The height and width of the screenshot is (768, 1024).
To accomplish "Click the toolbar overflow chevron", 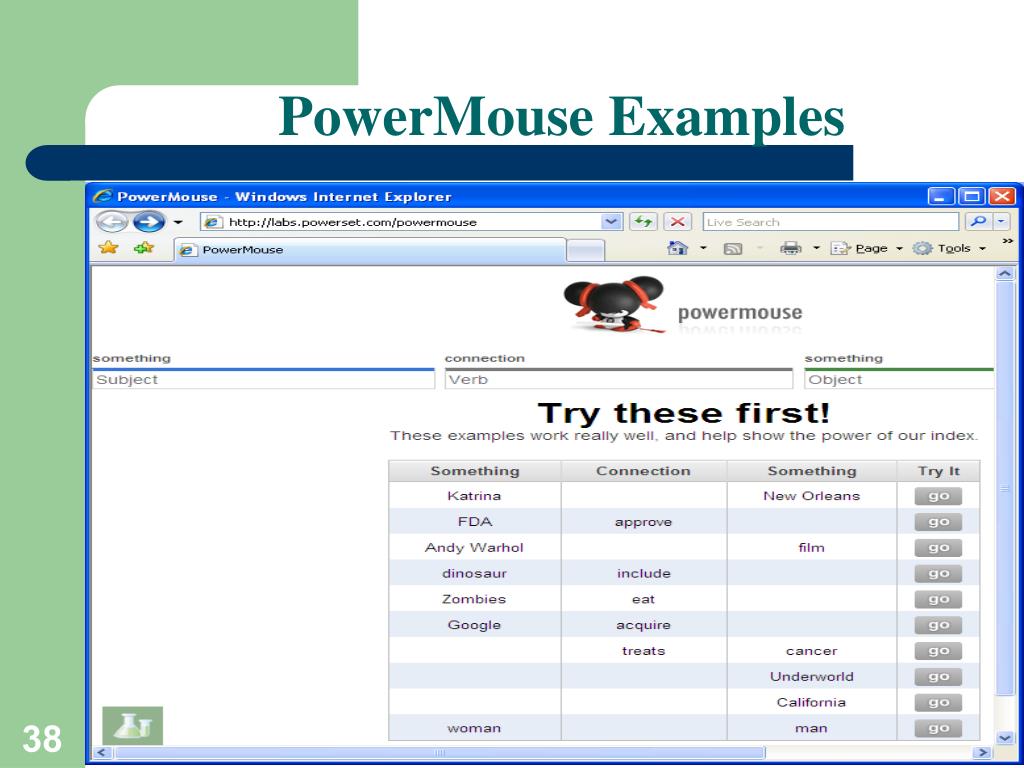I will coord(1007,241).
